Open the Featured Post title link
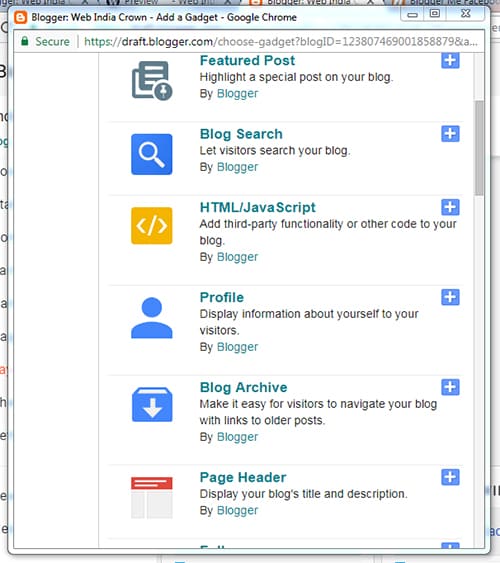Viewport: 500px width, 563px height. point(247,60)
